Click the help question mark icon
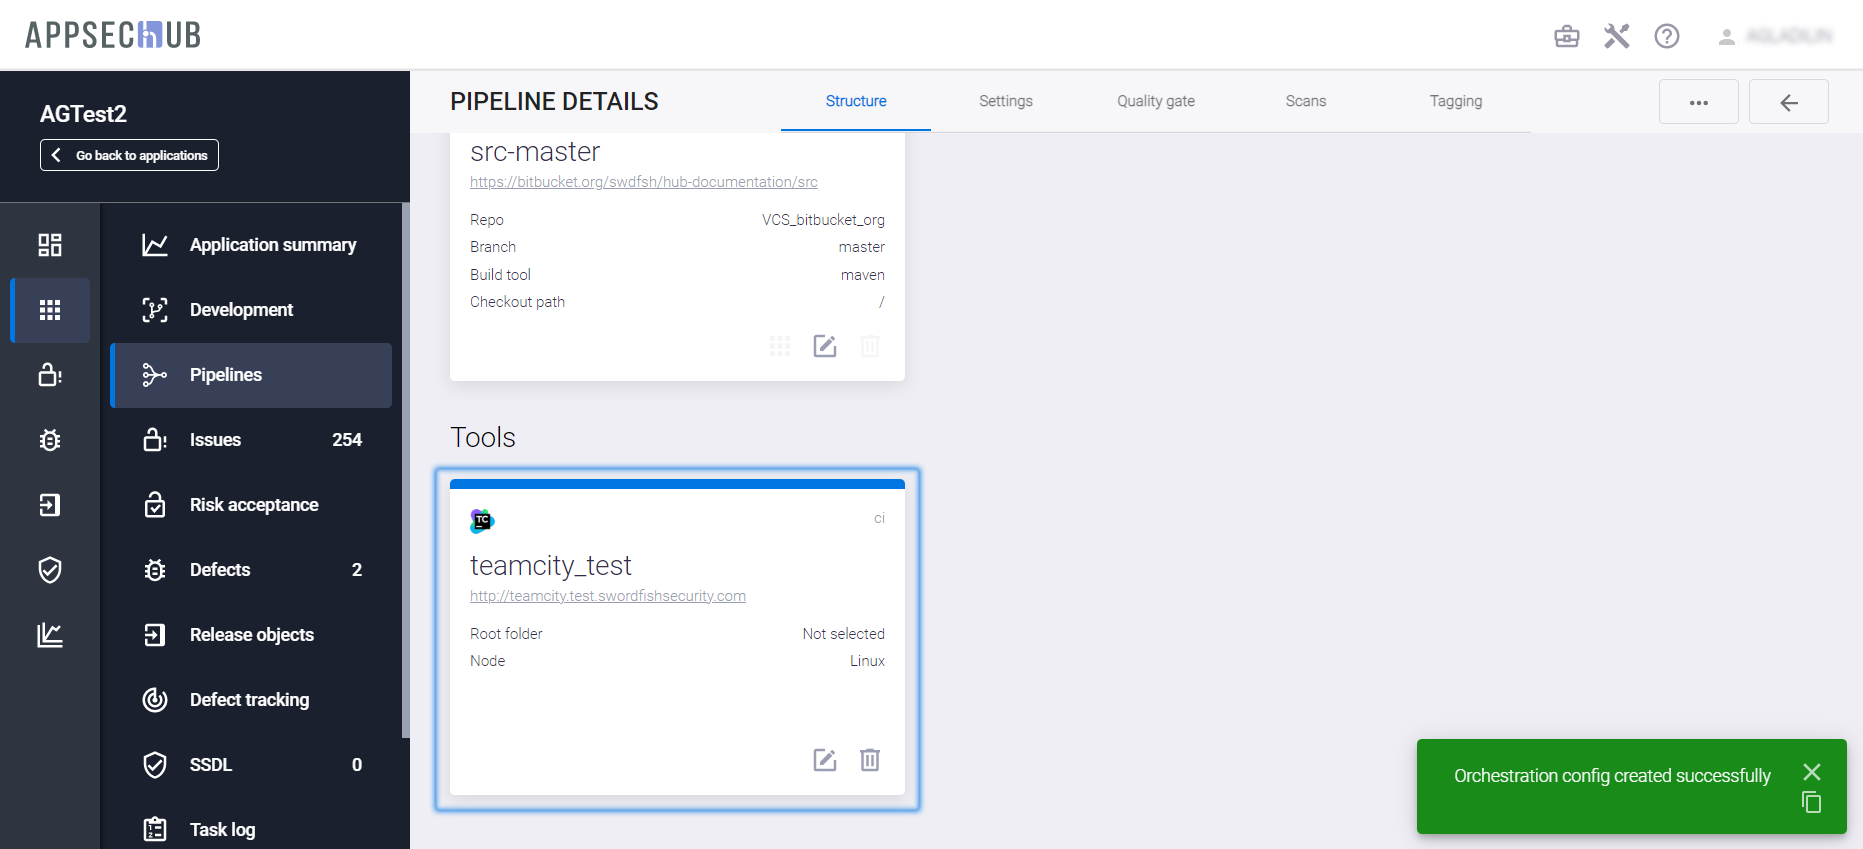This screenshot has height=849, width=1863. tap(1666, 37)
